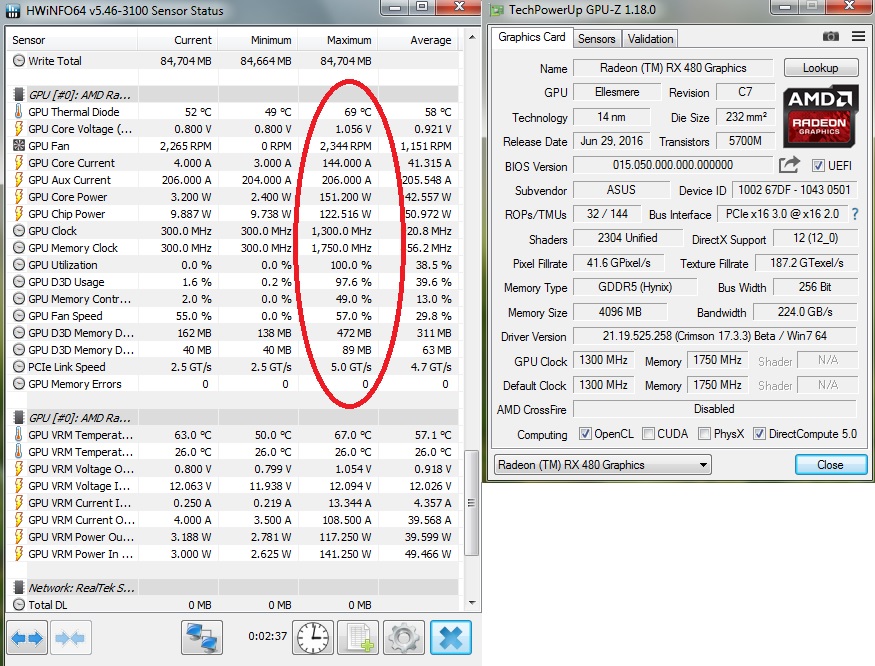Screen dimensions: 875x666
Task: Click the Memory Type GDDR5 (Hynix) value
Action: [634, 288]
